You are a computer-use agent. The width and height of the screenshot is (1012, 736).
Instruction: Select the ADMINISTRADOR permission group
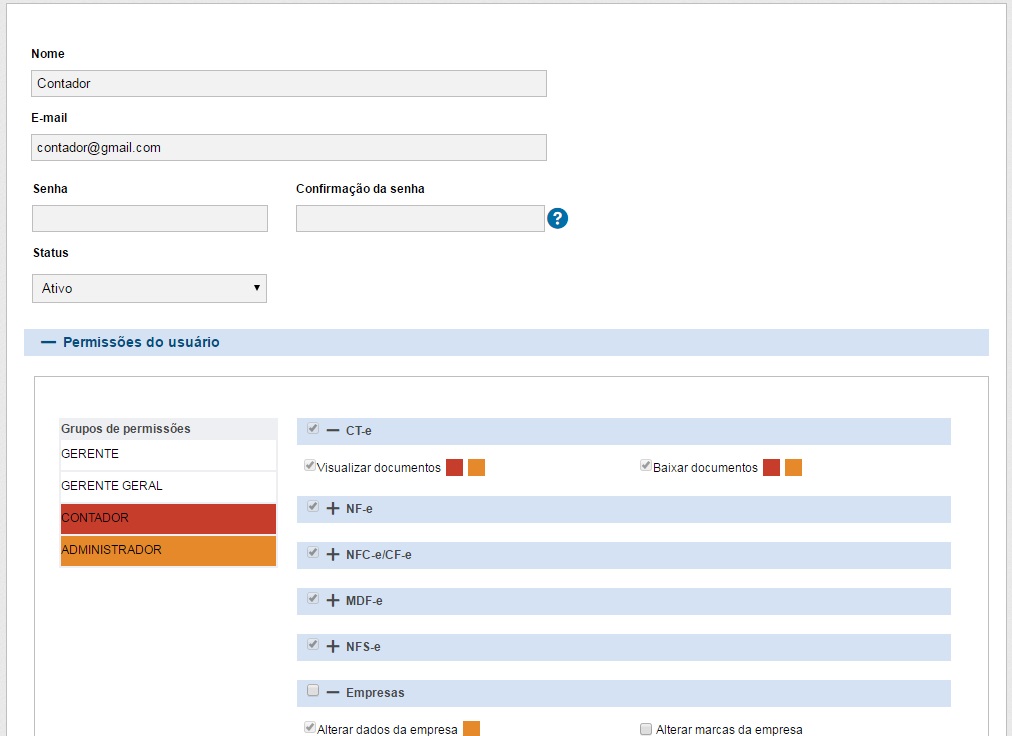pos(168,550)
